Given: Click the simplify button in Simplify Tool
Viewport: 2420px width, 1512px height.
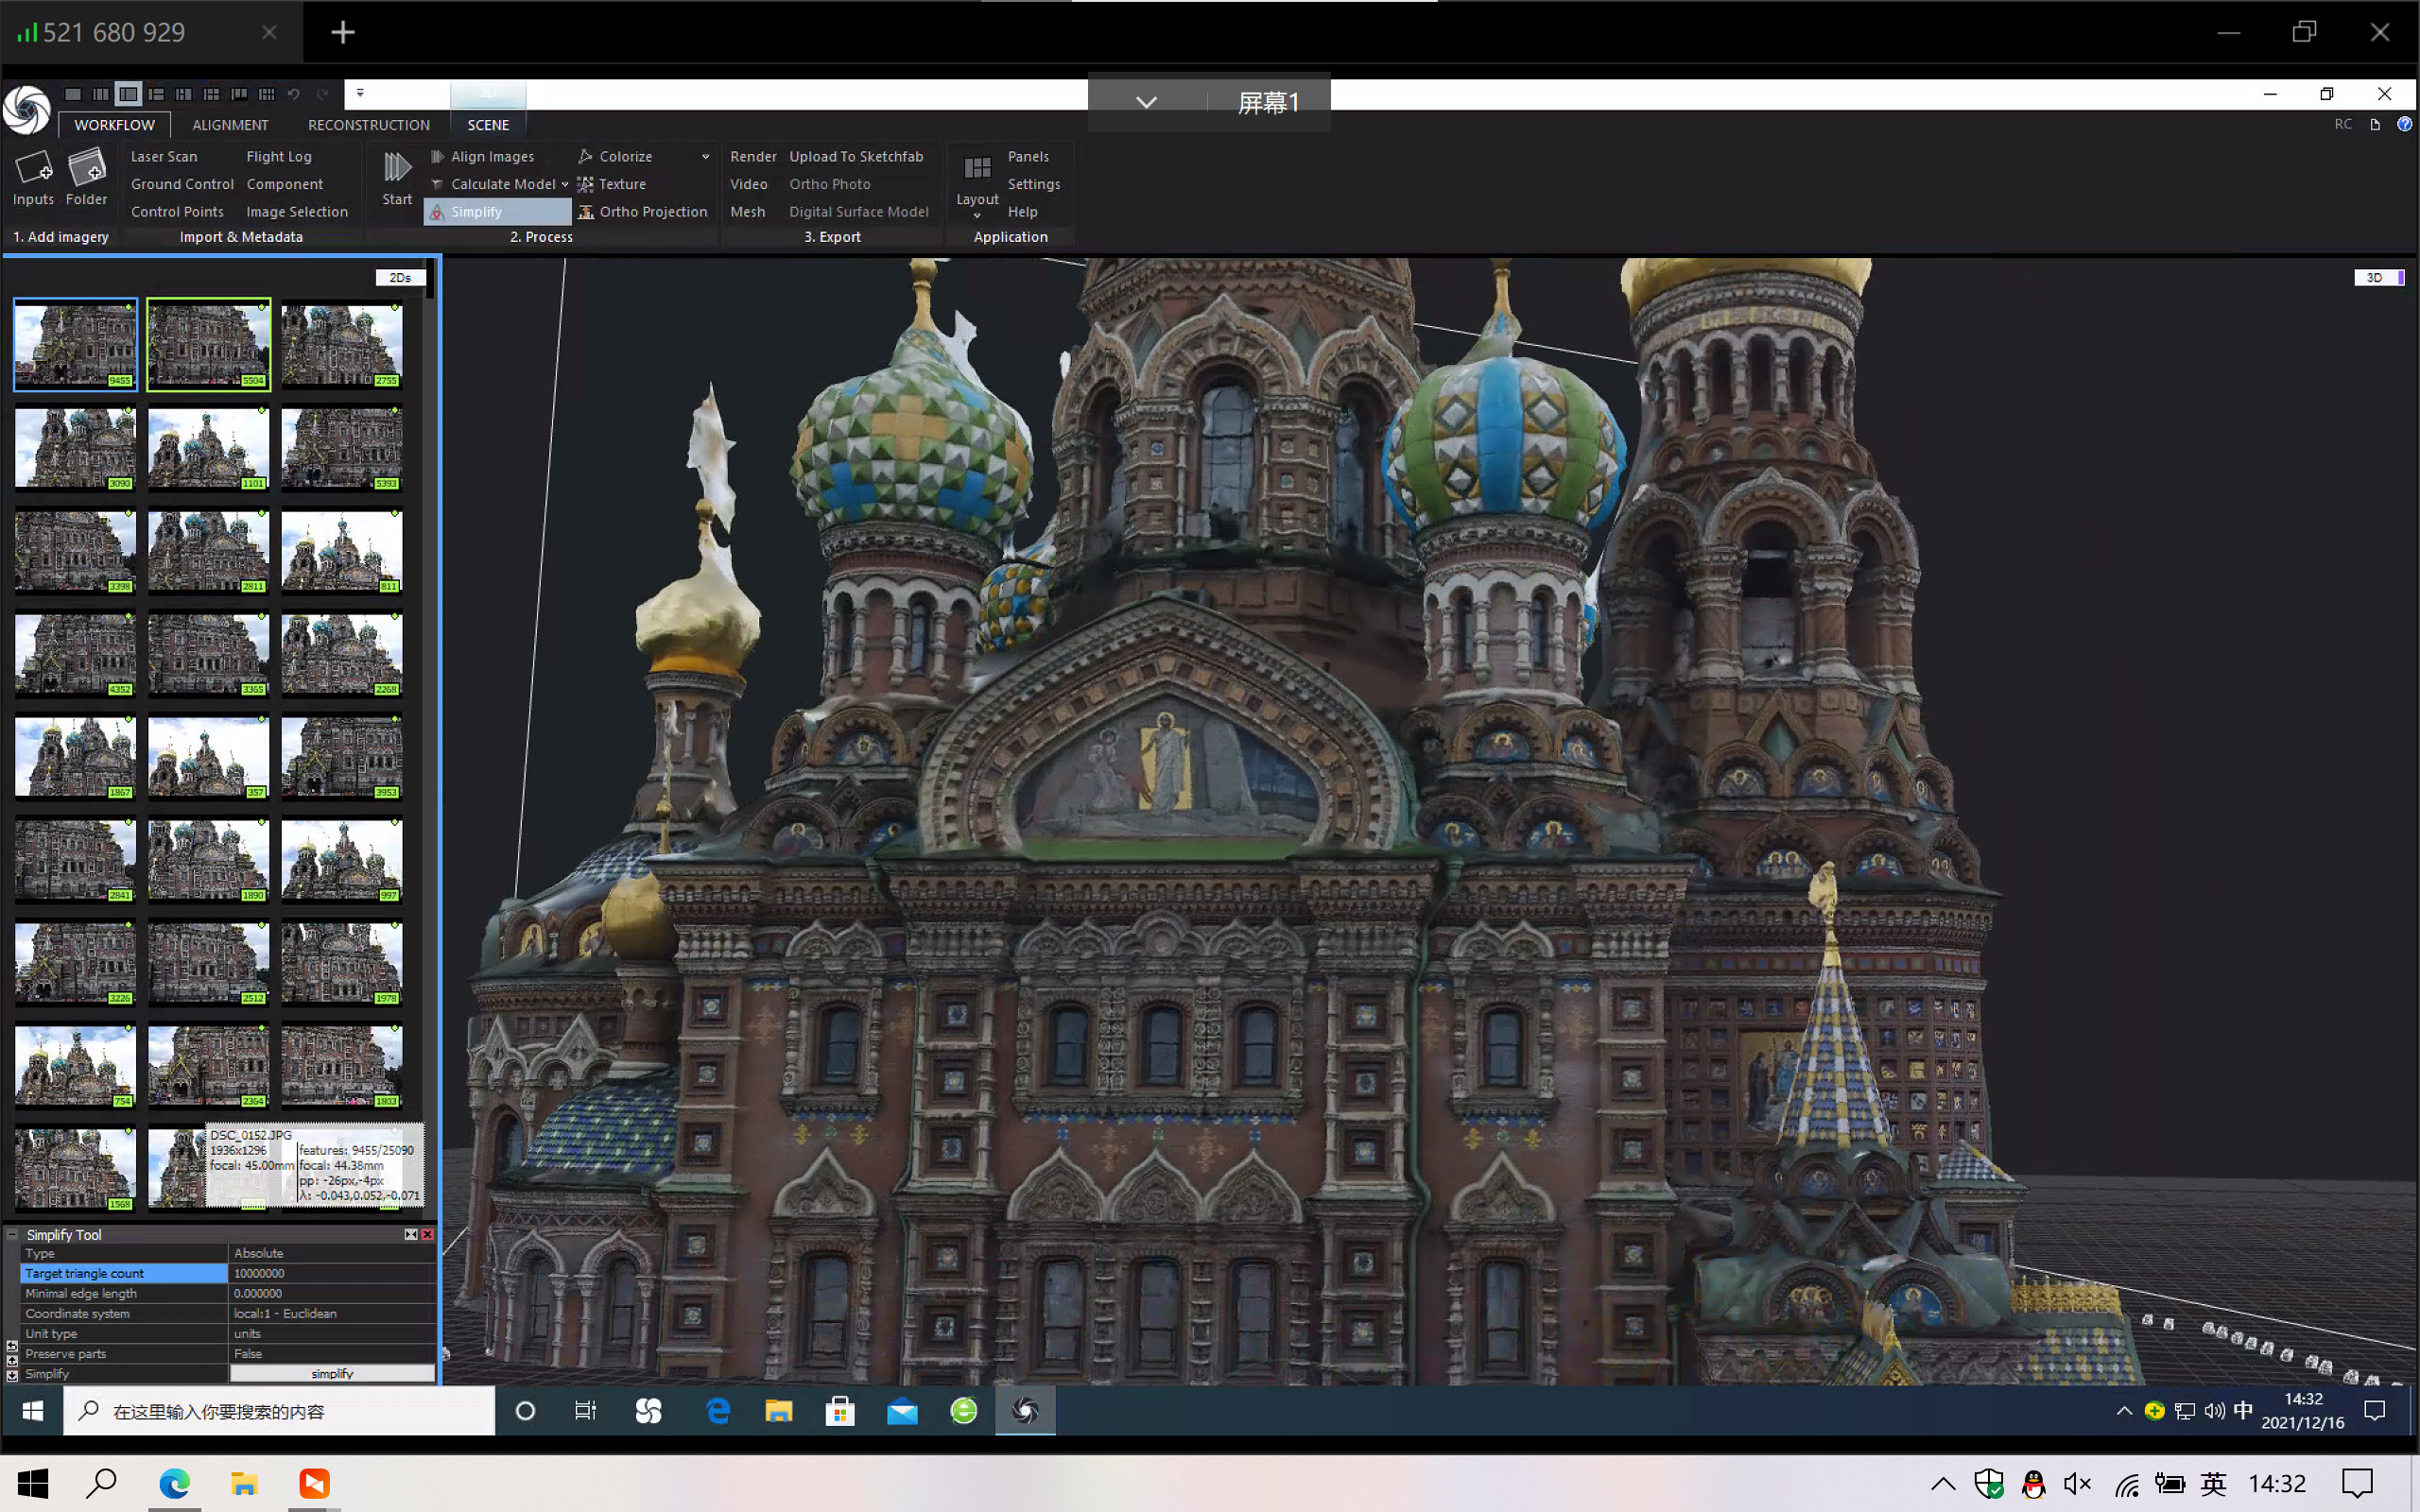Looking at the screenshot, I should click(x=332, y=1374).
